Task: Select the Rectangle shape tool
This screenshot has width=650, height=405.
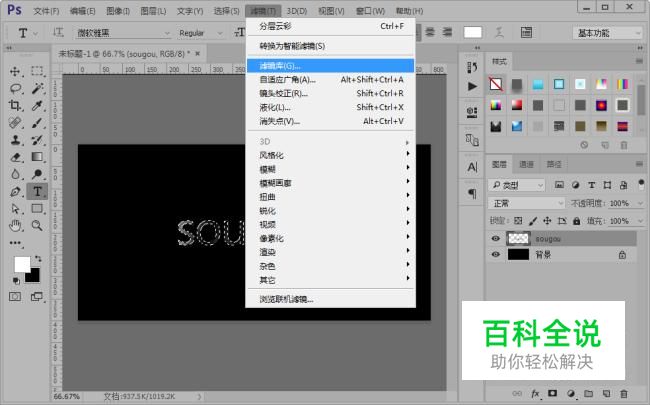Action: 37,209
